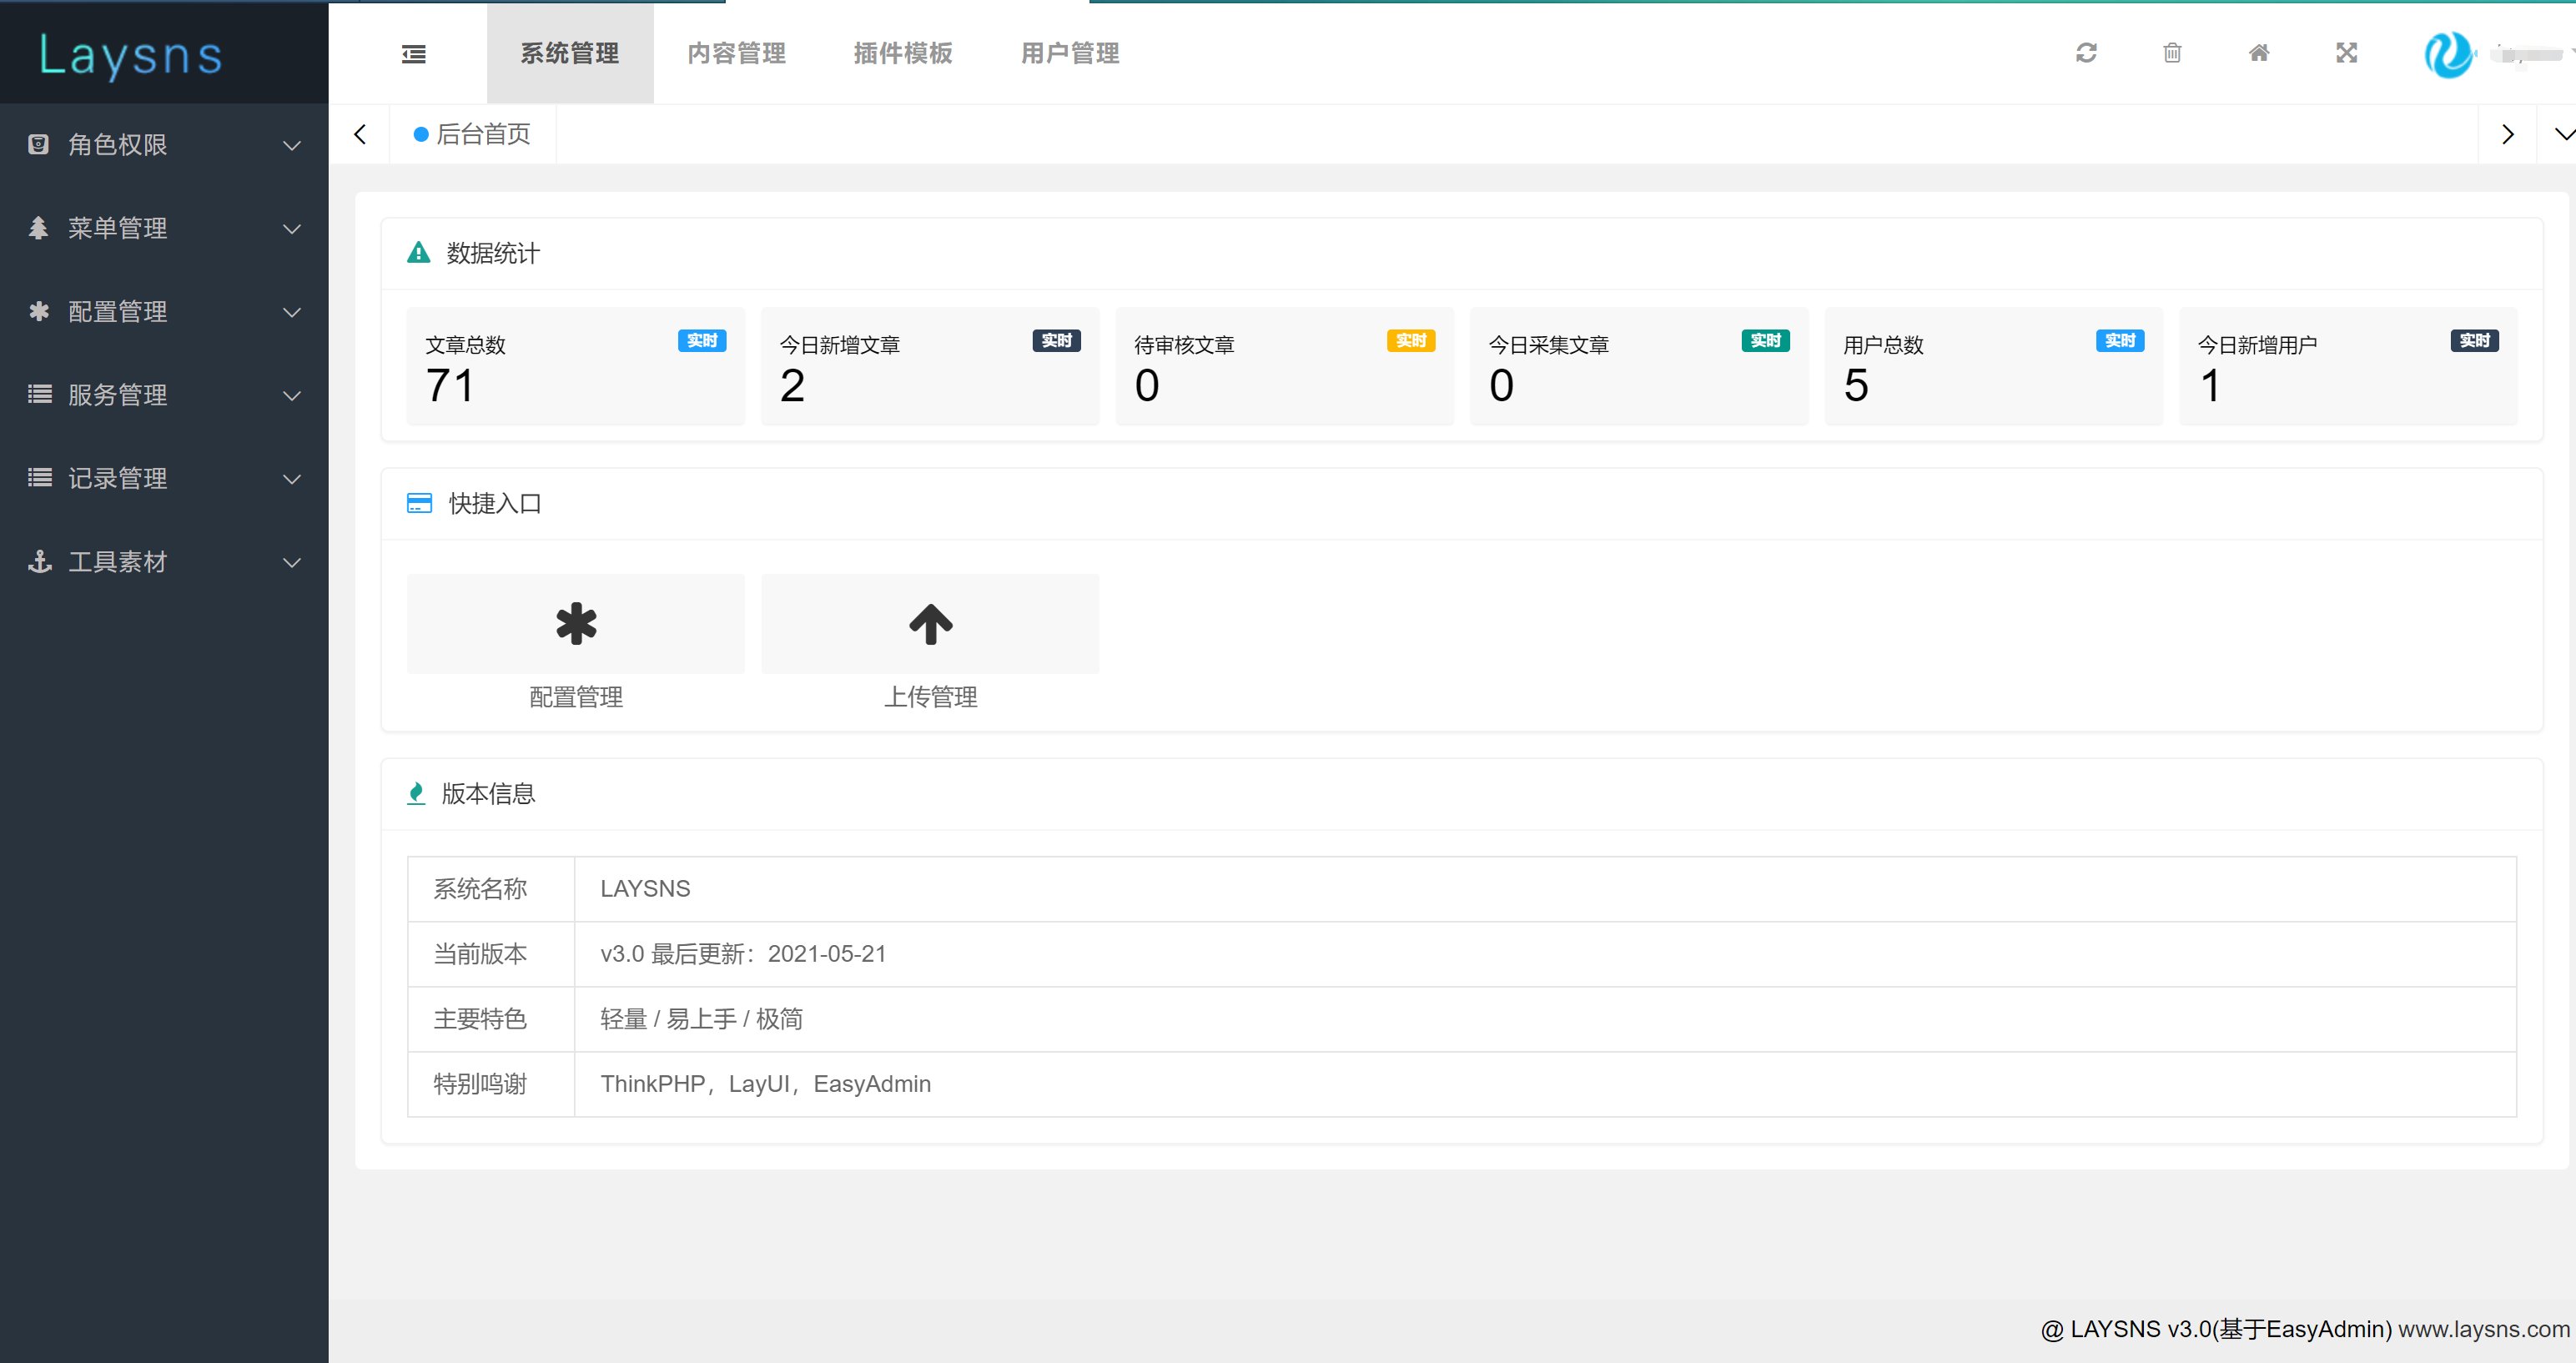Click the 文章总数 value 71
The width and height of the screenshot is (2576, 1363).
pyautogui.click(x=450, y=386)
